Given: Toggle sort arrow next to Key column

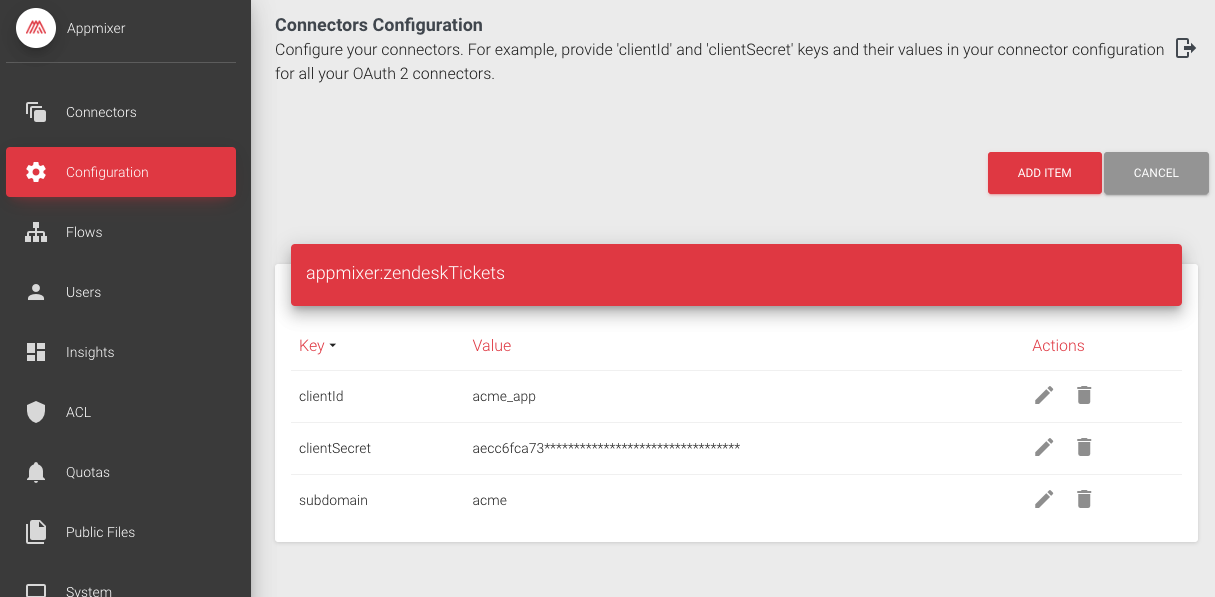Looking at the screenshot, I should click(x=333, y=346).
